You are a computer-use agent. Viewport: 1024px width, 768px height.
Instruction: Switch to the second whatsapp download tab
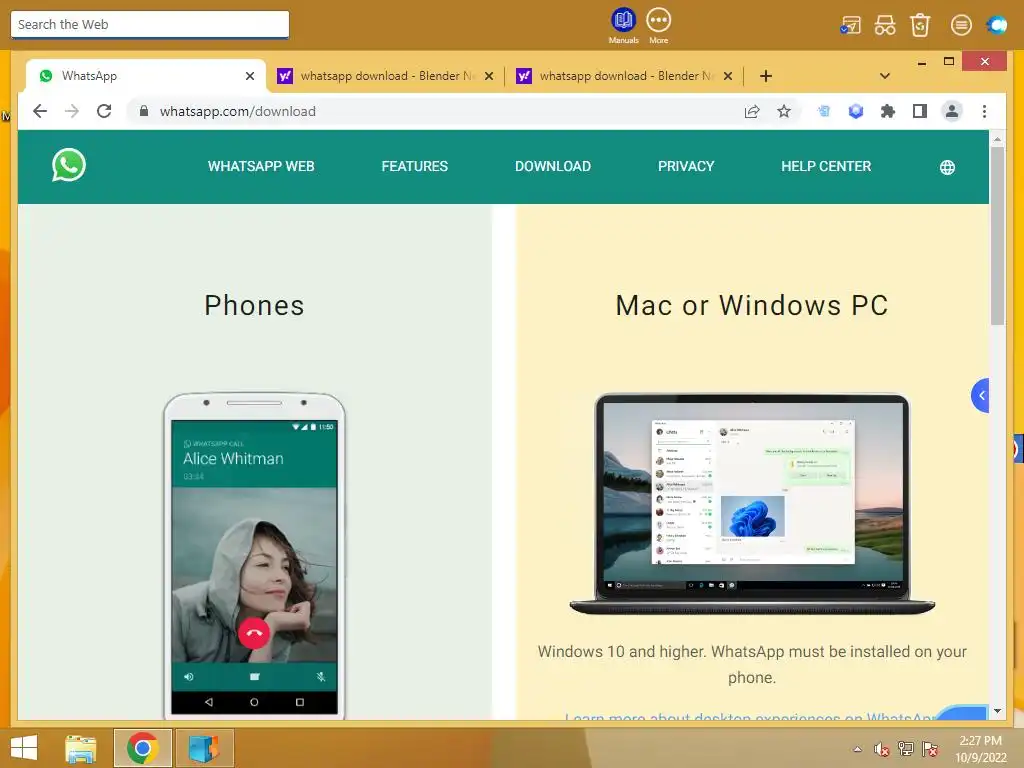point(385,76)
